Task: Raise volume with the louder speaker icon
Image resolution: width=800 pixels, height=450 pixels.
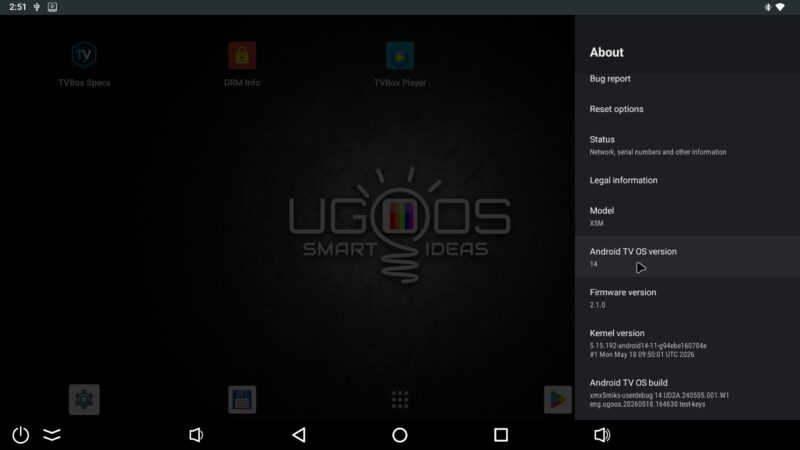Action: (602, 435)
